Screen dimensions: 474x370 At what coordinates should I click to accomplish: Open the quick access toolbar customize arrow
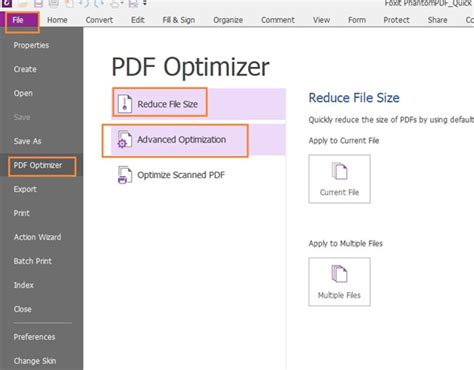click(145, 3)
